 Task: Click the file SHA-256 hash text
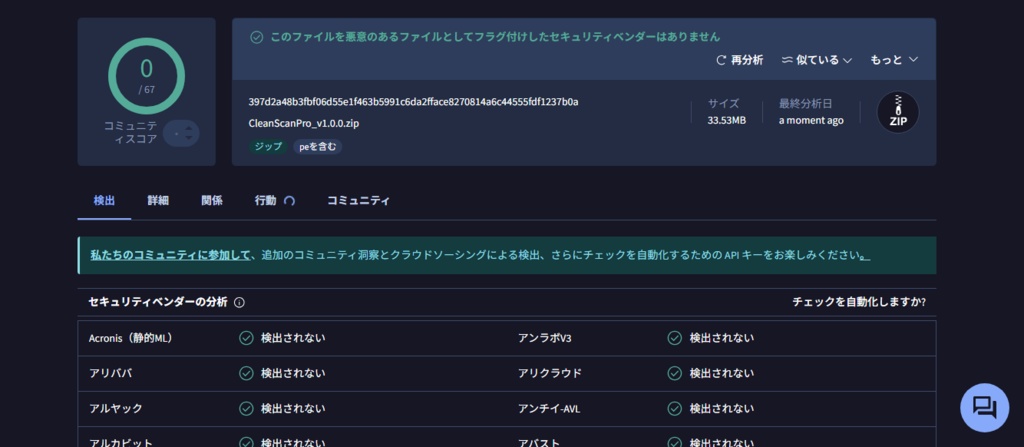(413, 102)
